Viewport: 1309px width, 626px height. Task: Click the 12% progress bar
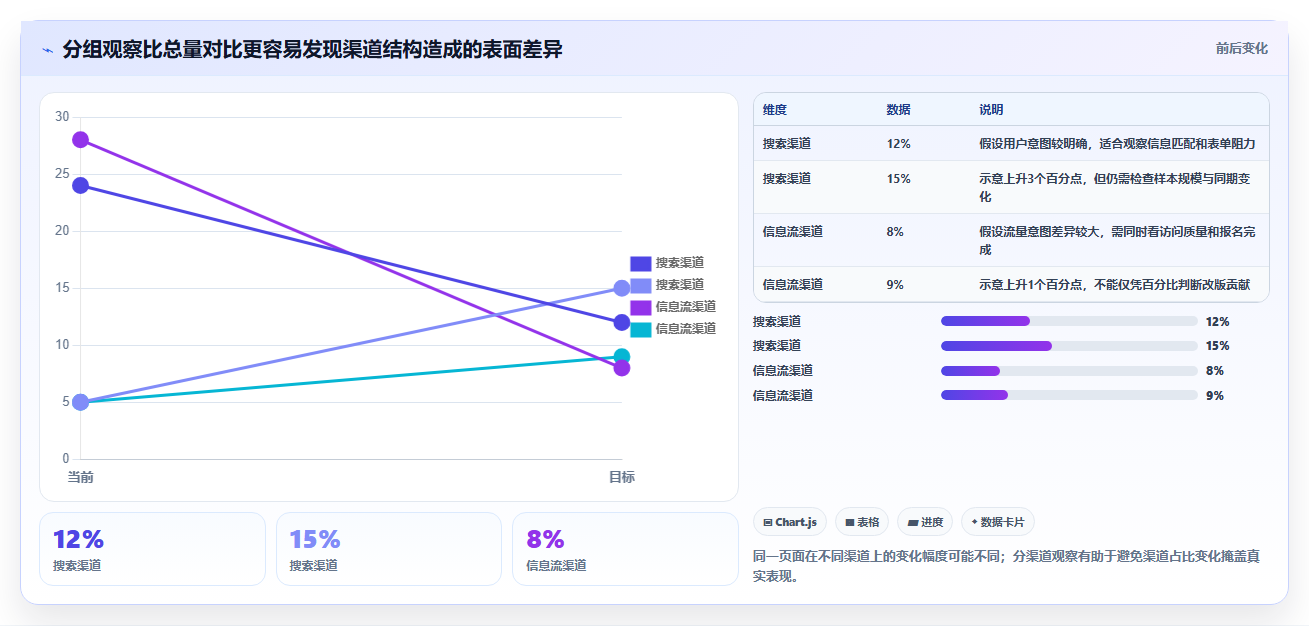pos(1069,321)
